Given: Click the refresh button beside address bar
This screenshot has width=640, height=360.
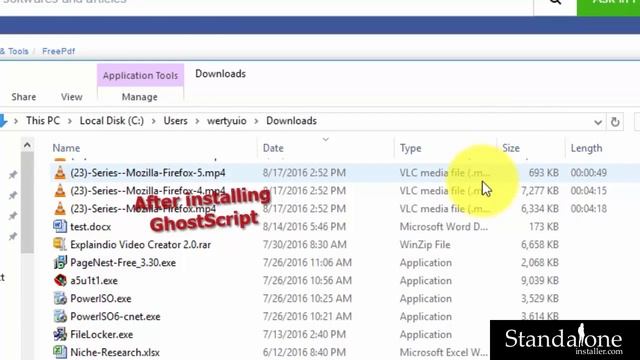Looking at the screenshot, I should [x=615, y=122].
